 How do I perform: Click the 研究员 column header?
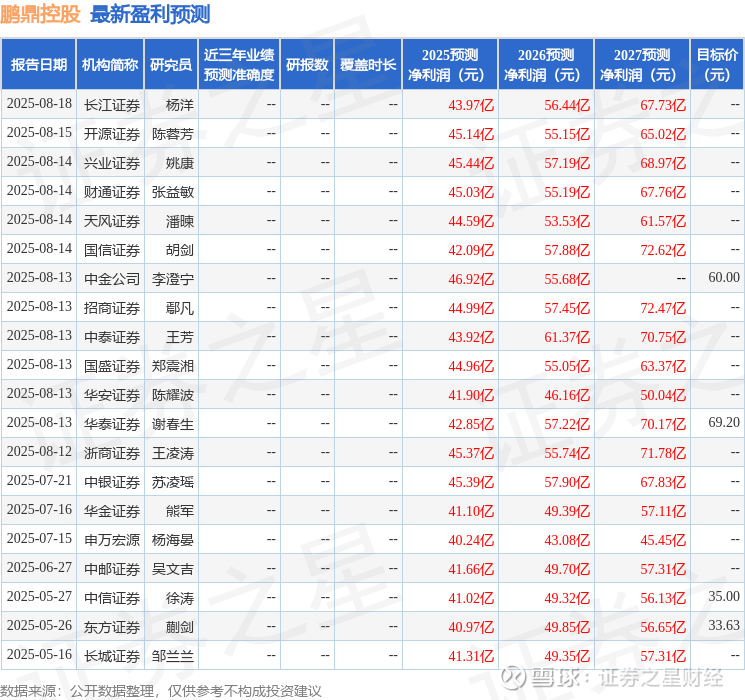171,65
